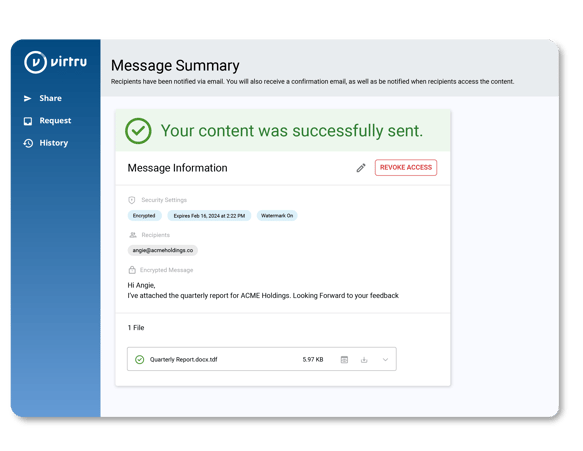Click the Encrypted Message lock icon
The height and width of the screenshot is (451, 583).
click(132, 270)
